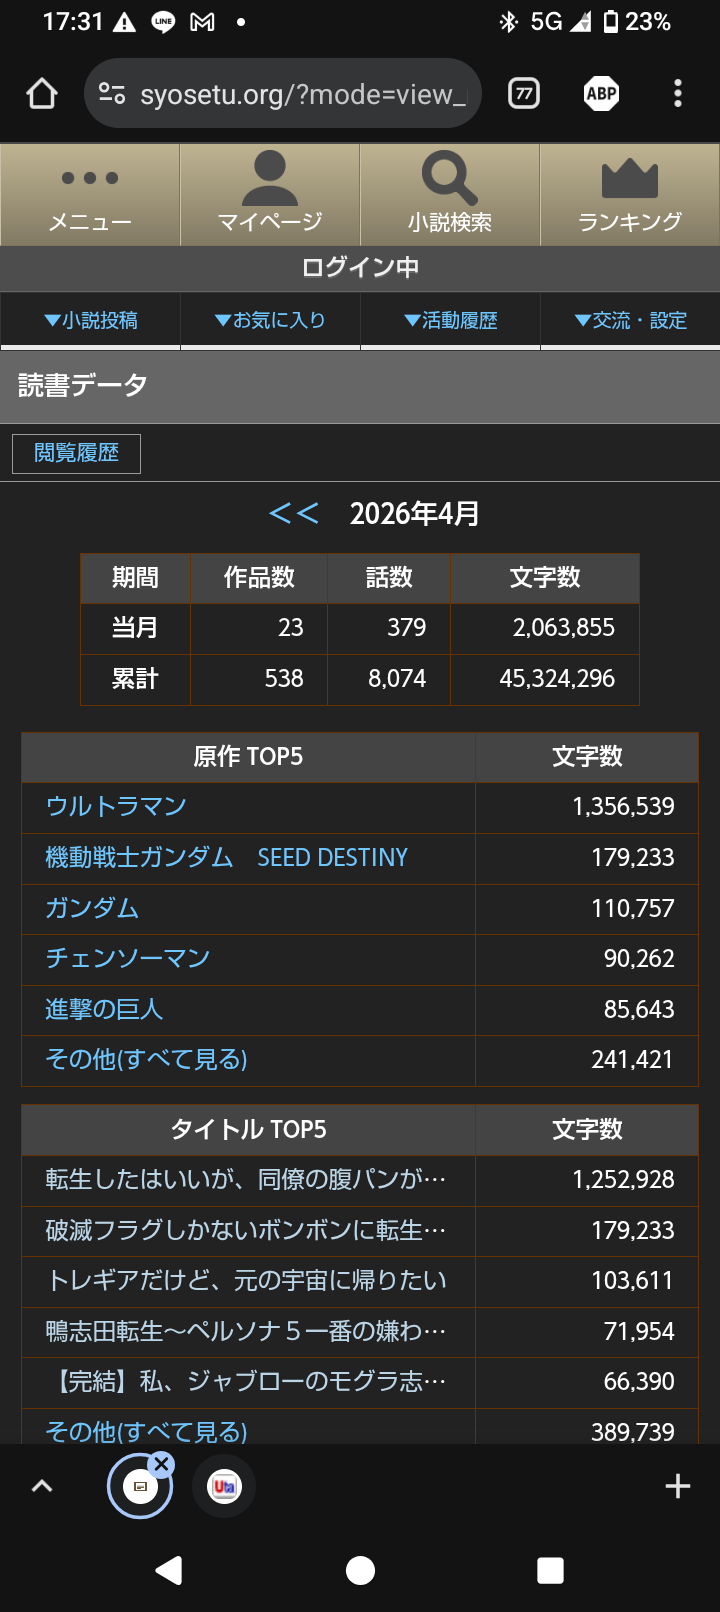Go to previous month with << arrow
720x1612 pixels.
[x=294, y=514]
